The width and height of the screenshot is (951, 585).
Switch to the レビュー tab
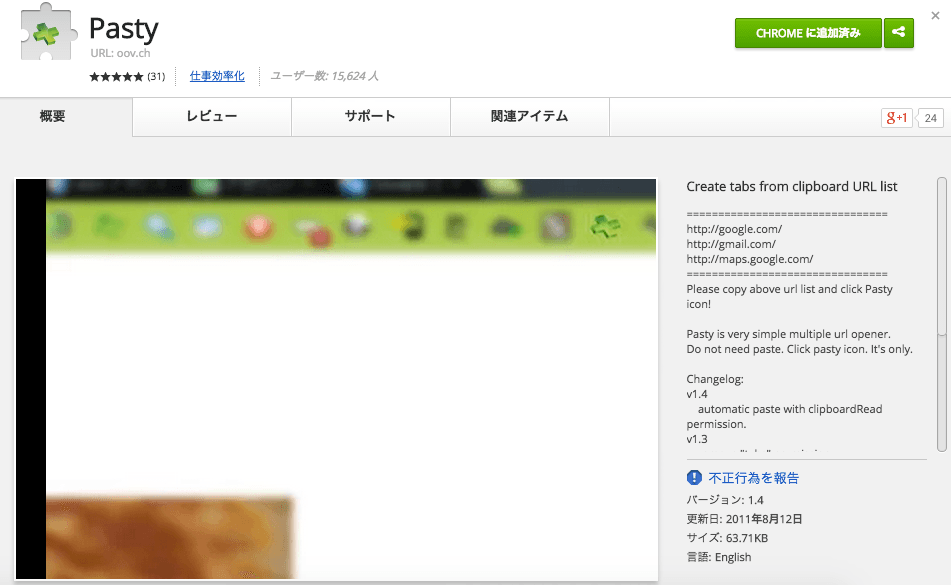212,116
